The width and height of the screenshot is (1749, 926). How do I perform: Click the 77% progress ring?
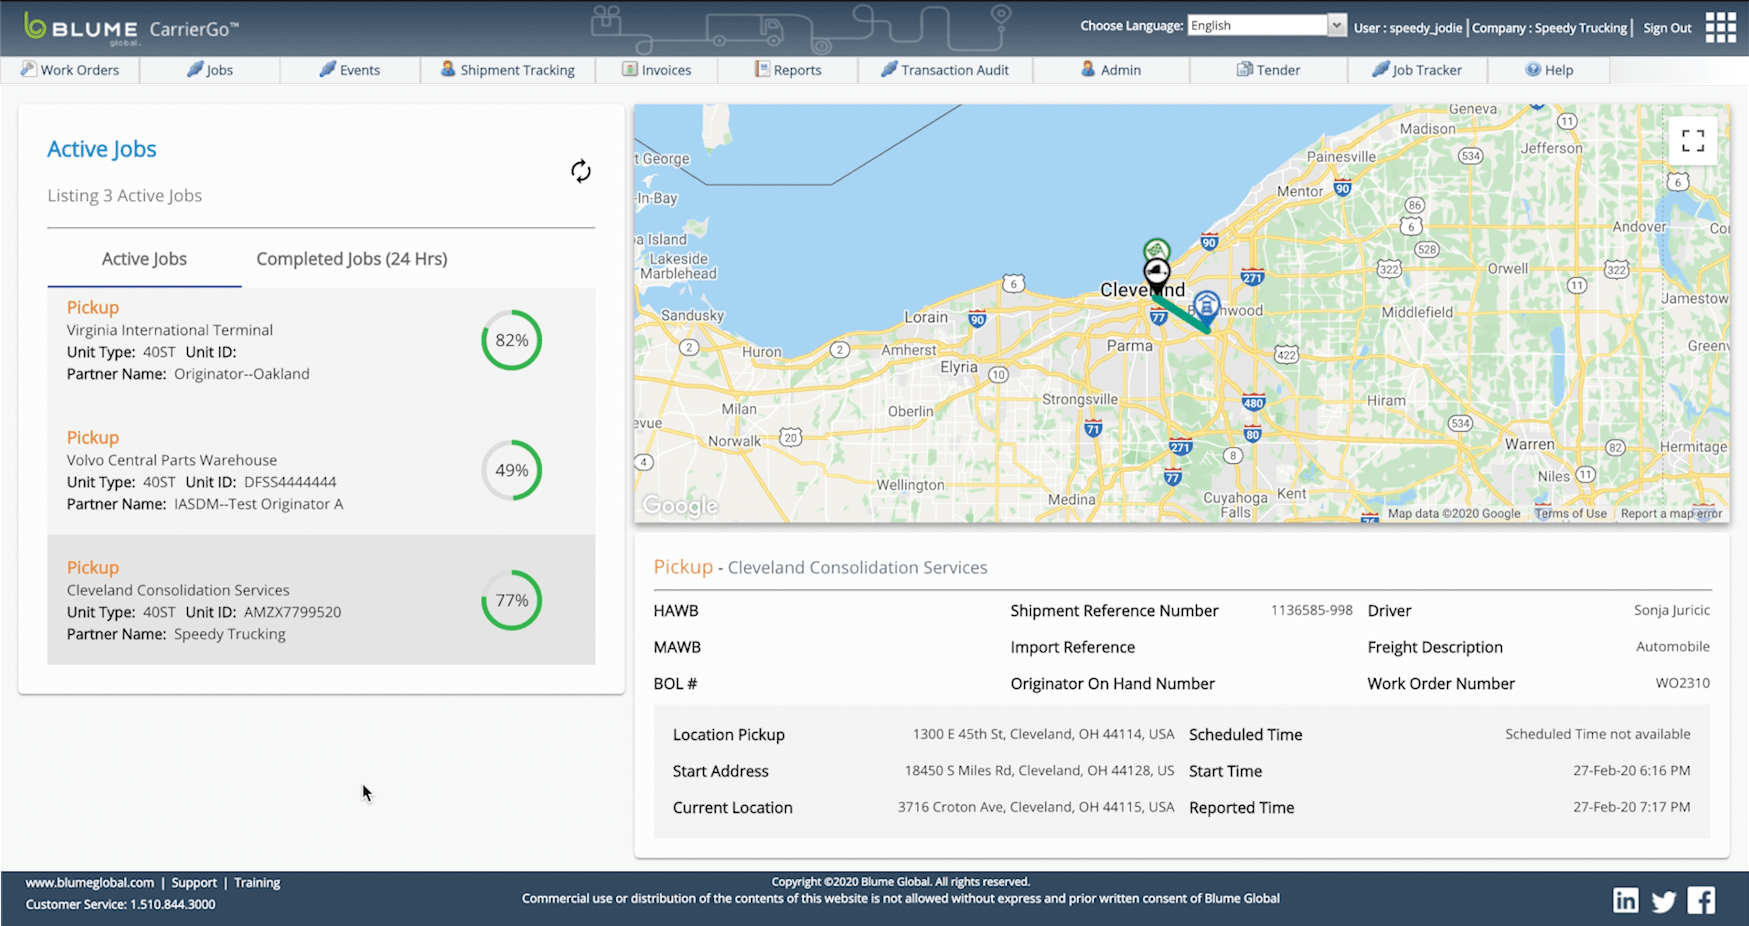[x=512, y=600]
